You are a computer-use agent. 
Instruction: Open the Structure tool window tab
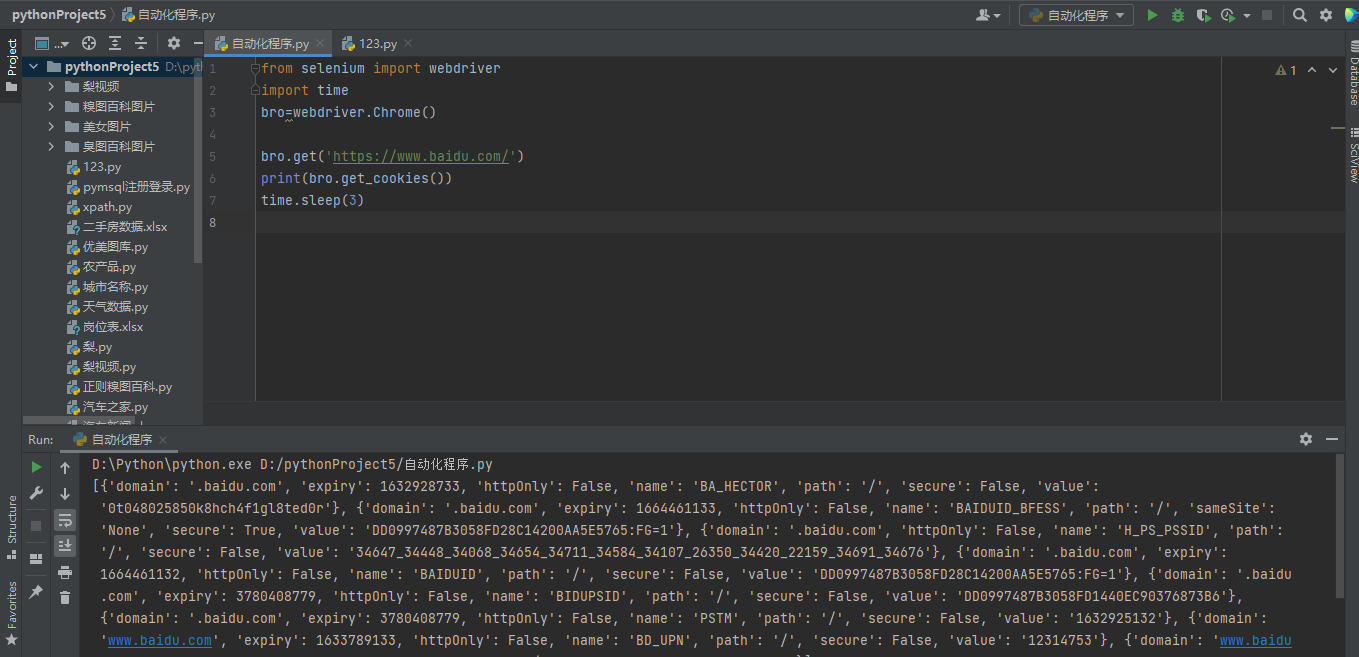[x=12, y=519]
